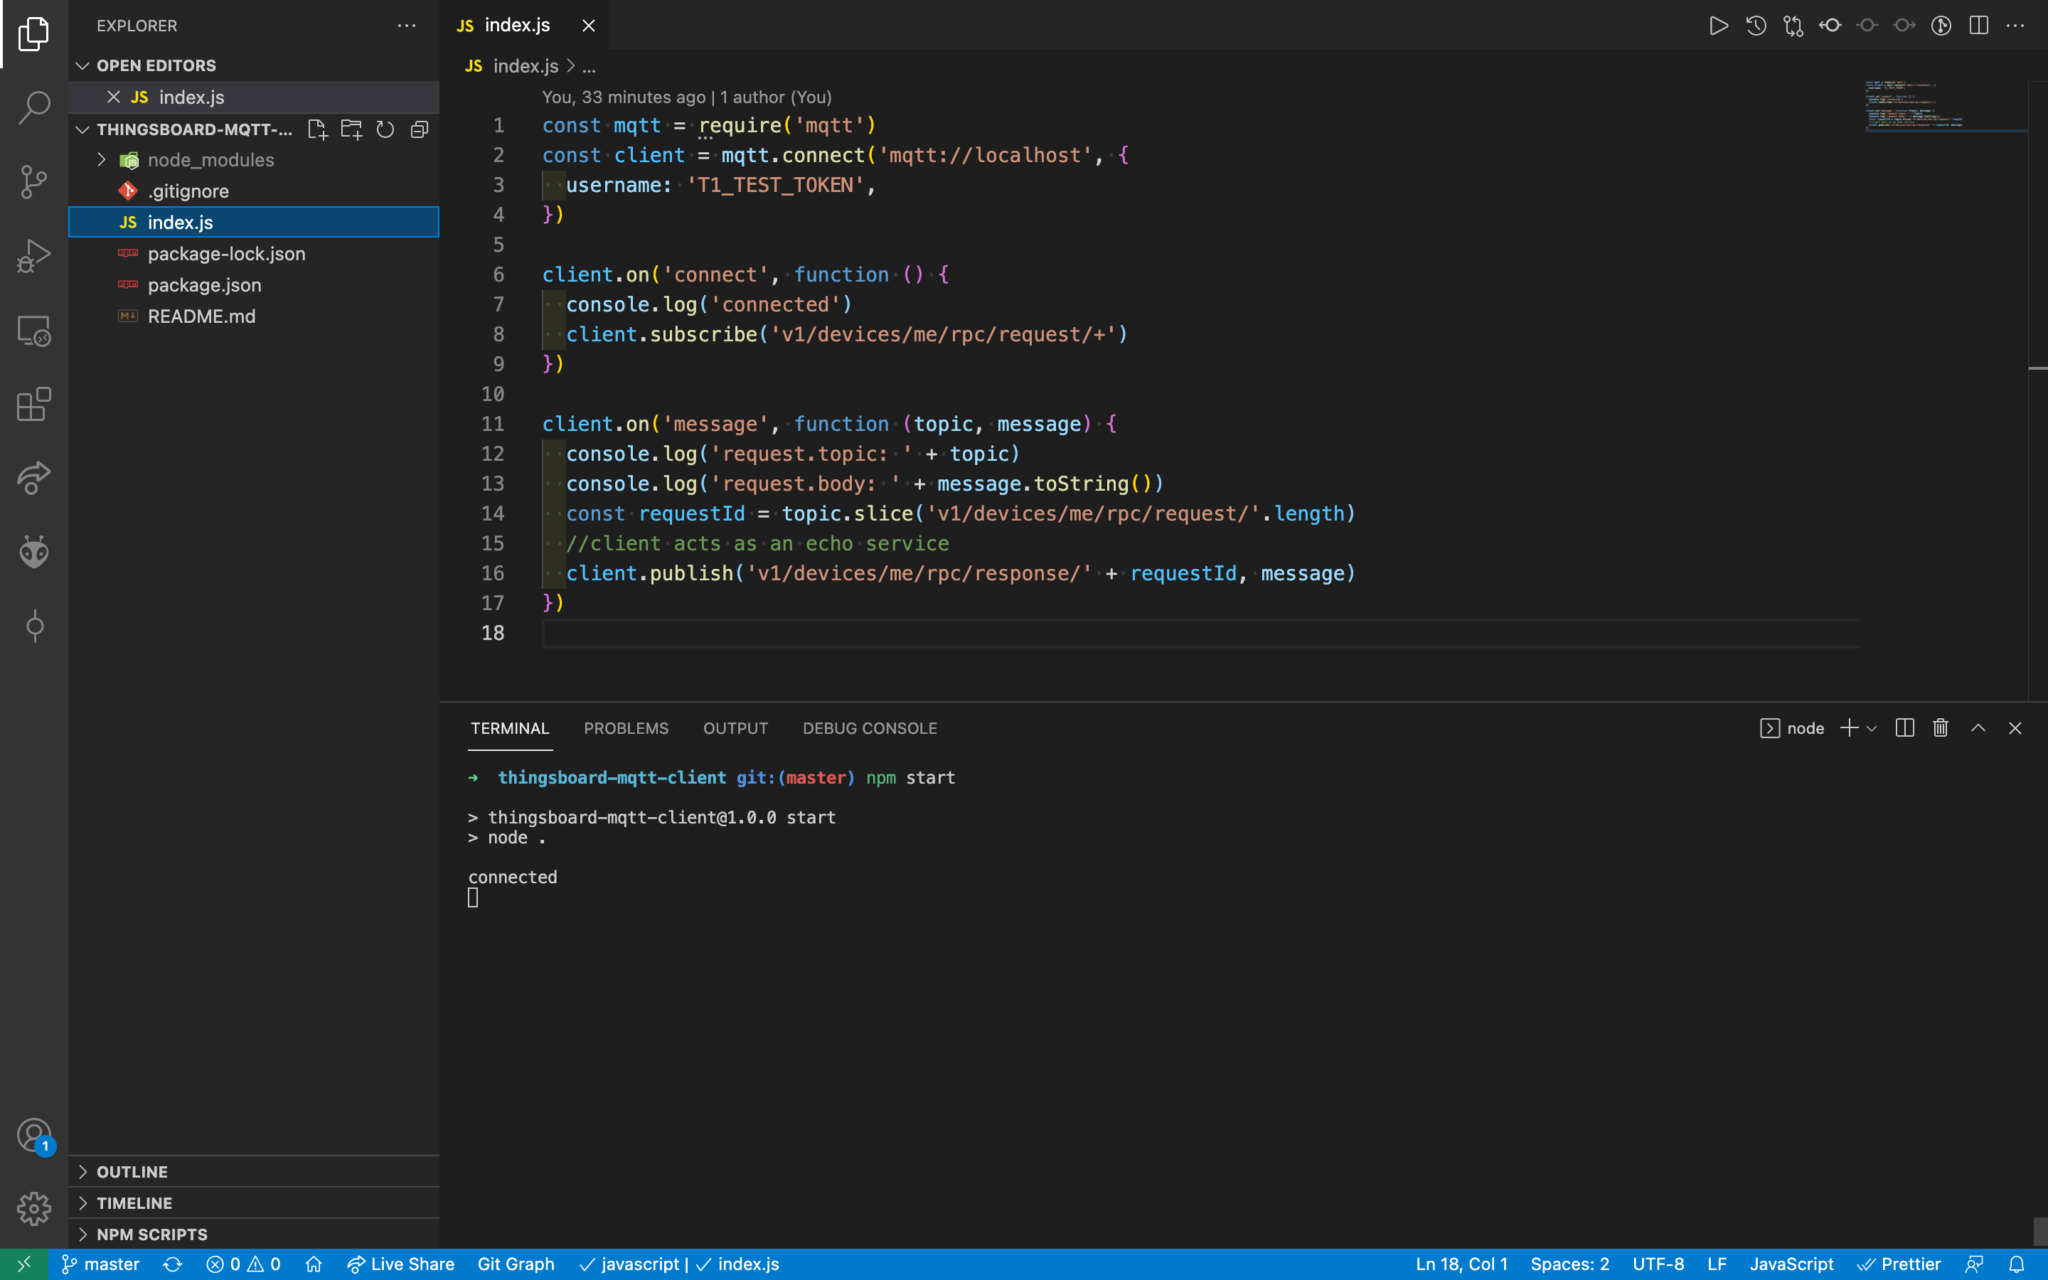Click the home icon in status bar

pyautogui.click(x=314, y=1264)
